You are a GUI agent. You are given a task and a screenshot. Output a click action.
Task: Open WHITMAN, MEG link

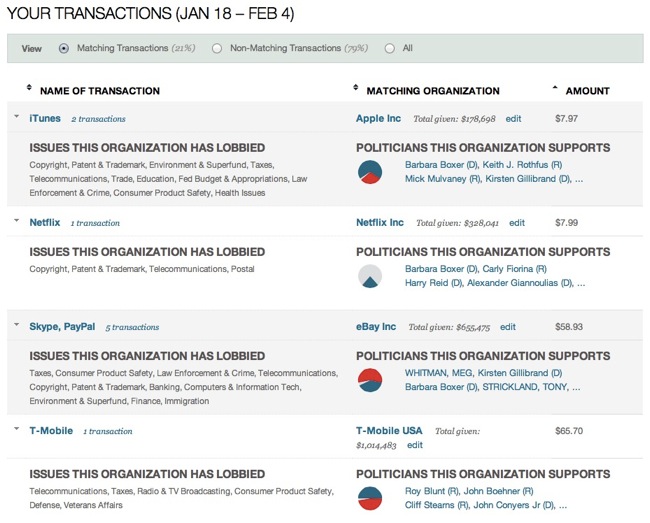click(439, 373)
